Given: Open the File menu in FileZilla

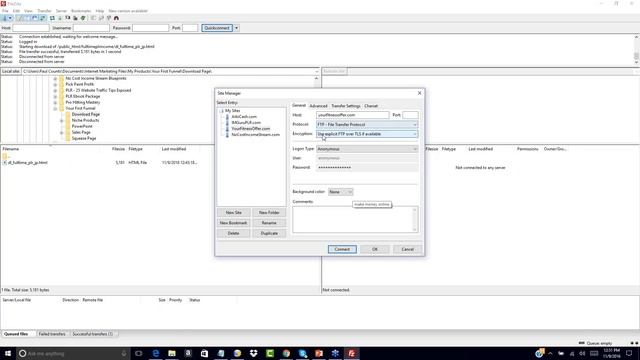Looking at the screenshot, I should click(x=5, y=11).
